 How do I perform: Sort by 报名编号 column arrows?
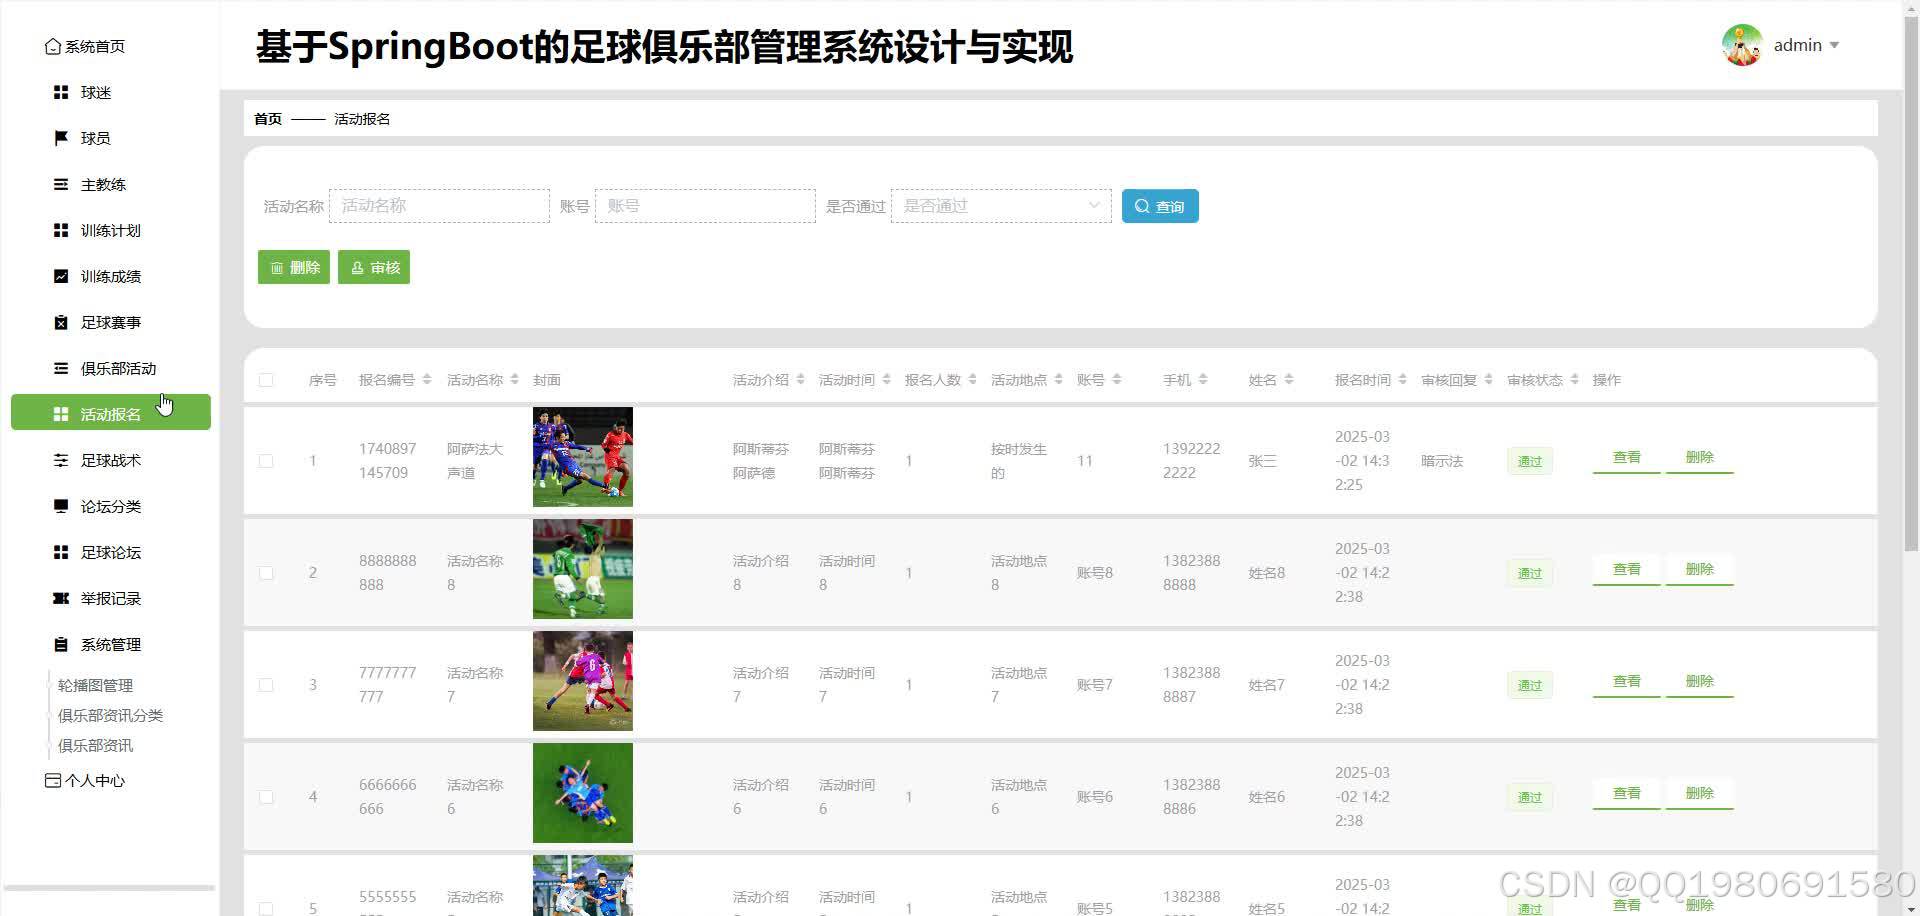coord(427,380)
